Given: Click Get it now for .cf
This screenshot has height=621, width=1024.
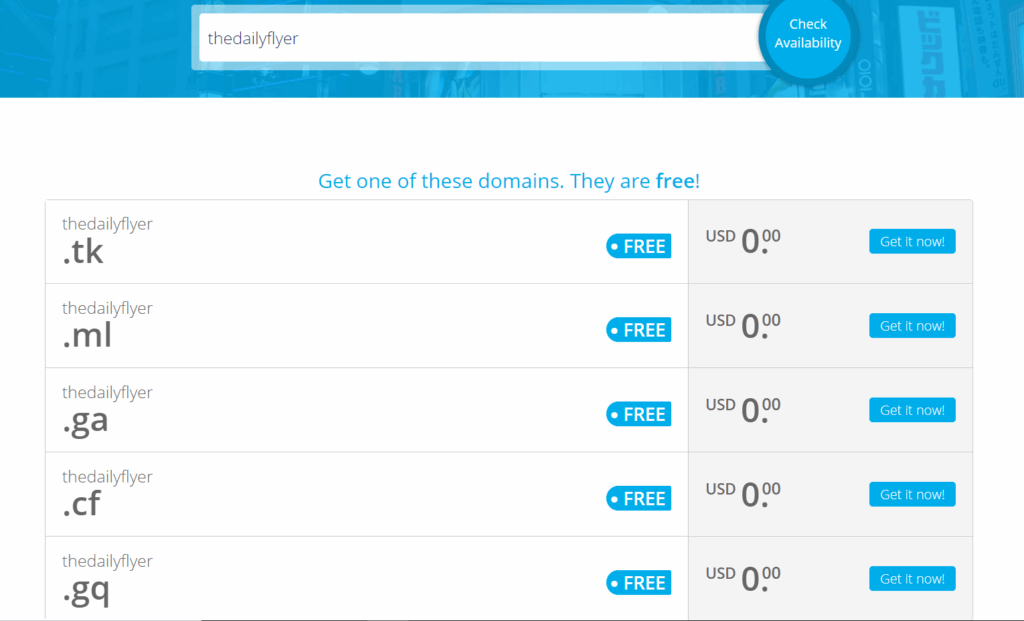Looking at the screenshot, I should 912,494.
